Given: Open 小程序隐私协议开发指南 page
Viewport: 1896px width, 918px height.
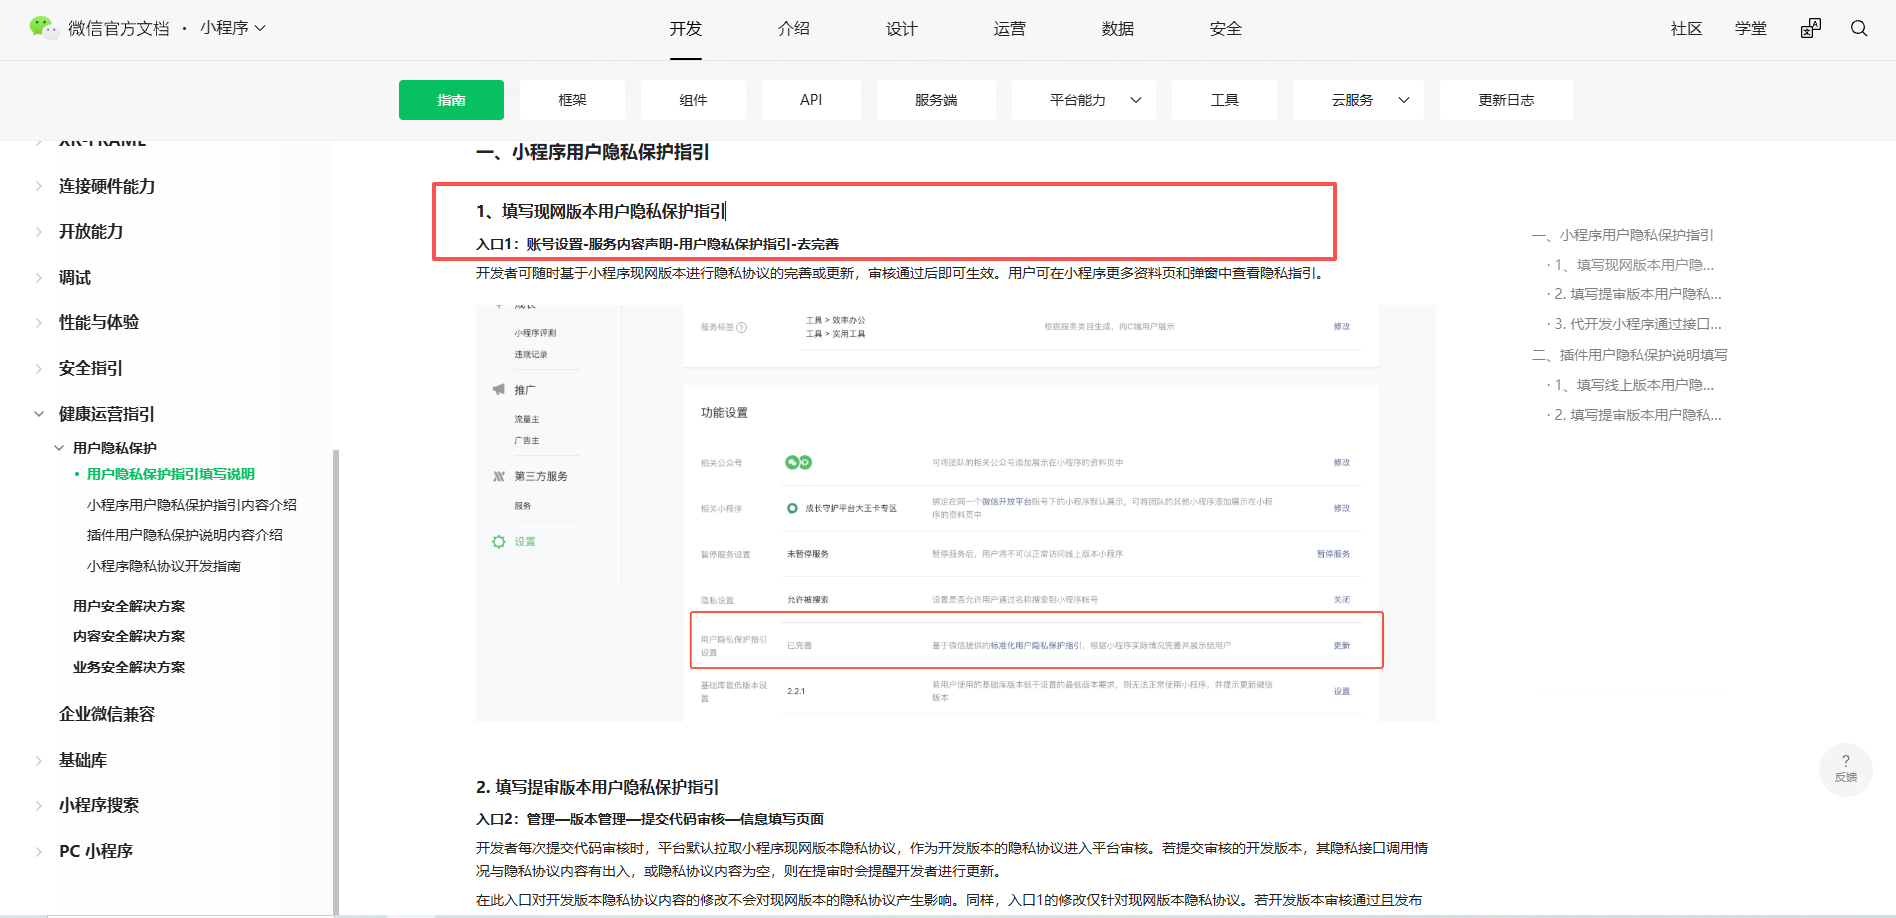Looking at the screenshot, I should coord(164,566).
